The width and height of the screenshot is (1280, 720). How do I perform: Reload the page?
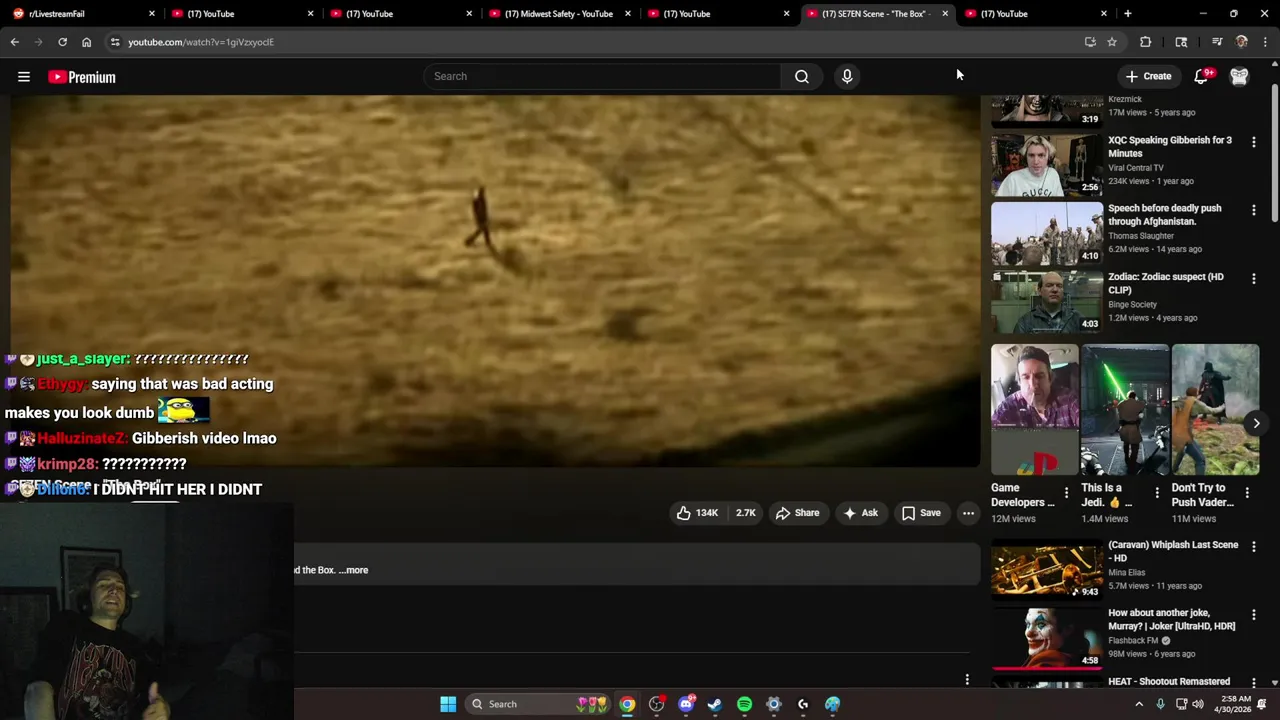click(62, 42)
